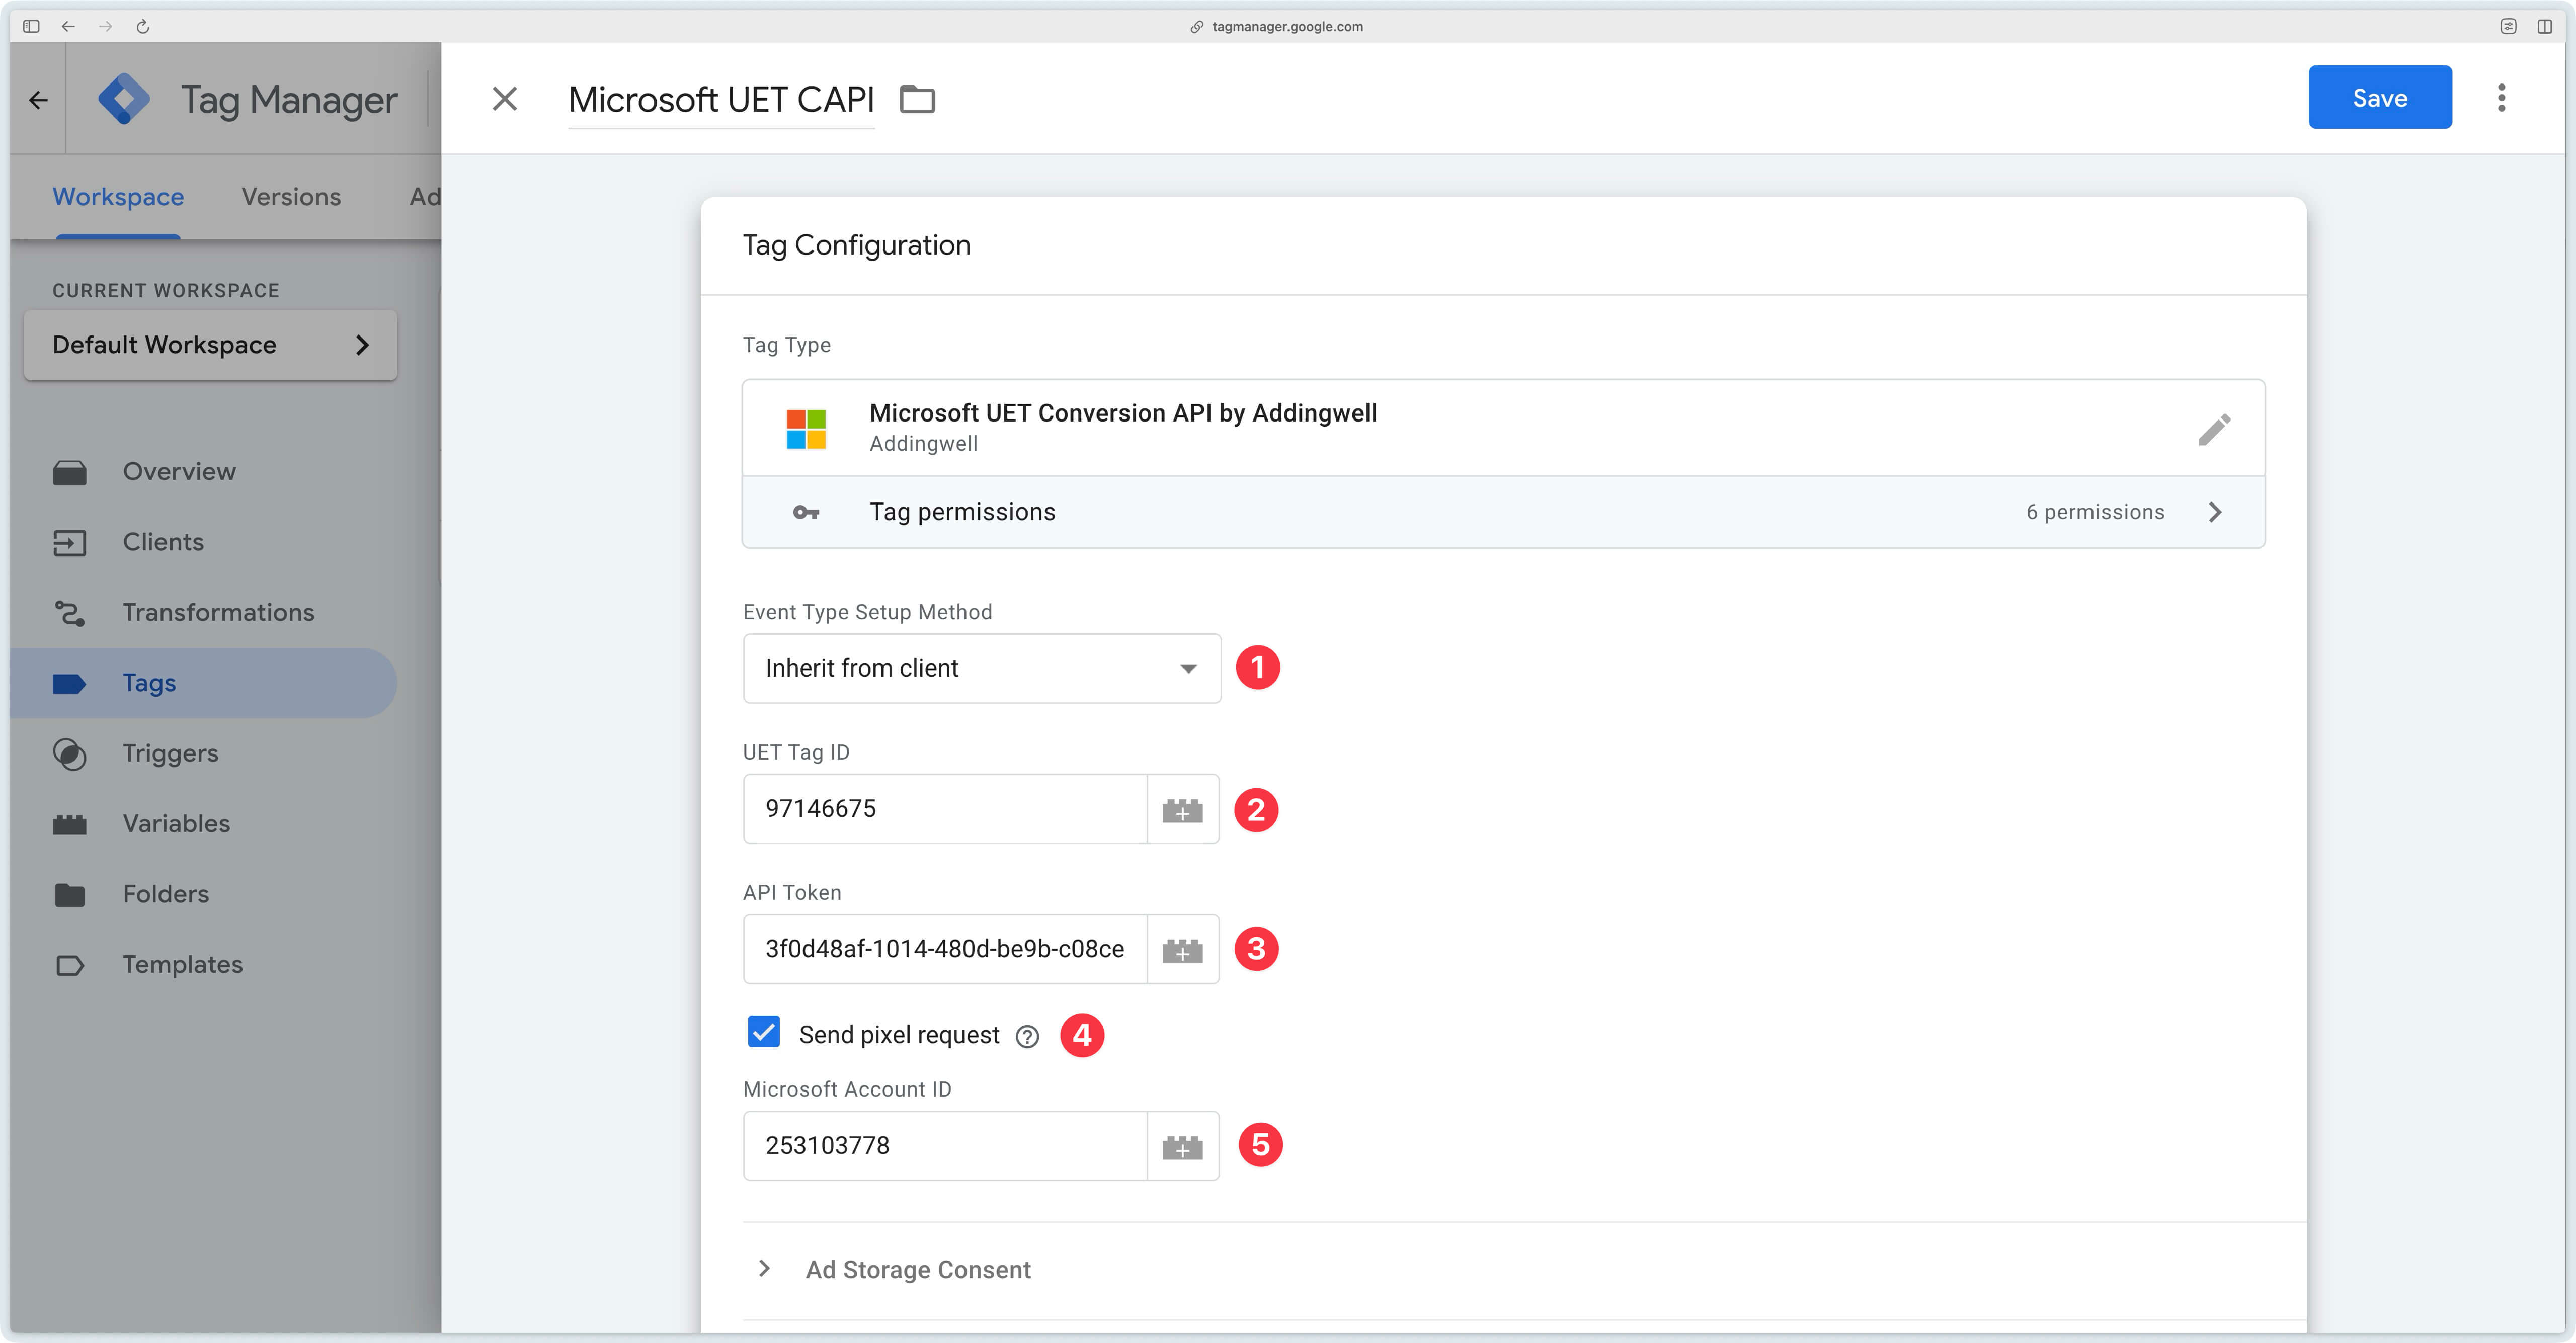Switch to the Workspace tab

117,197
